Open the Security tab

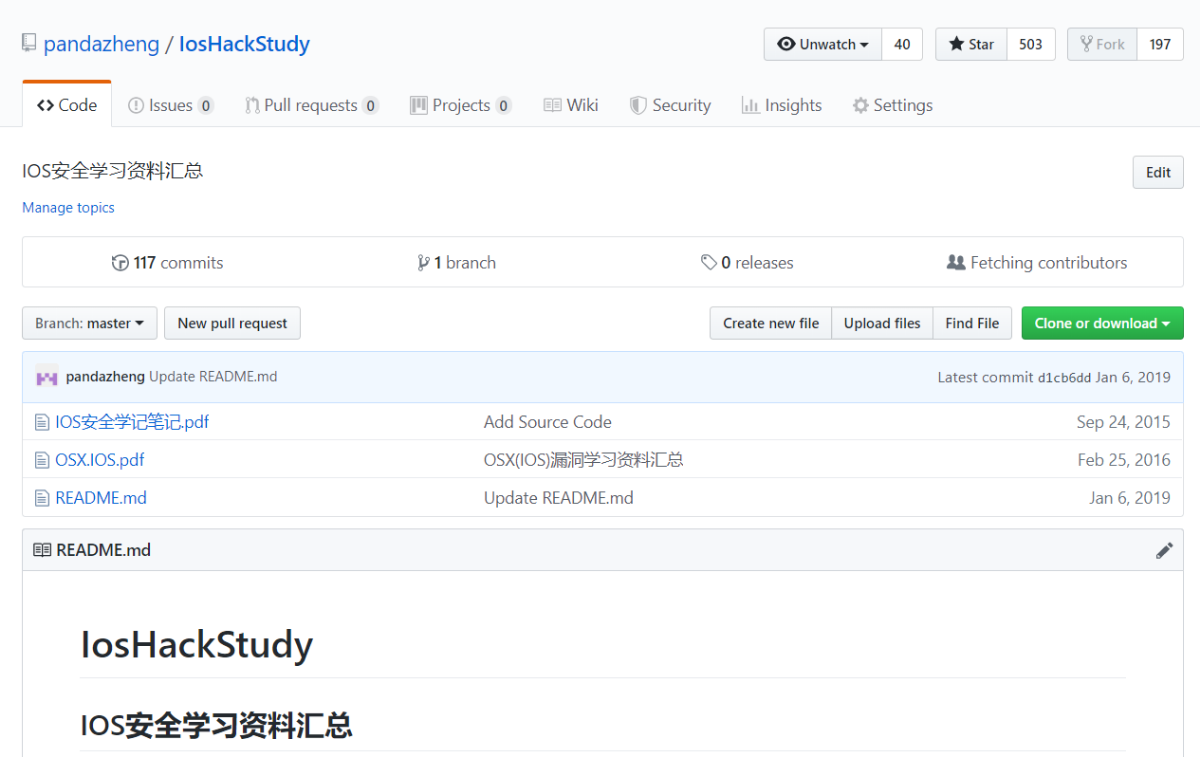[x=670, y=105]
